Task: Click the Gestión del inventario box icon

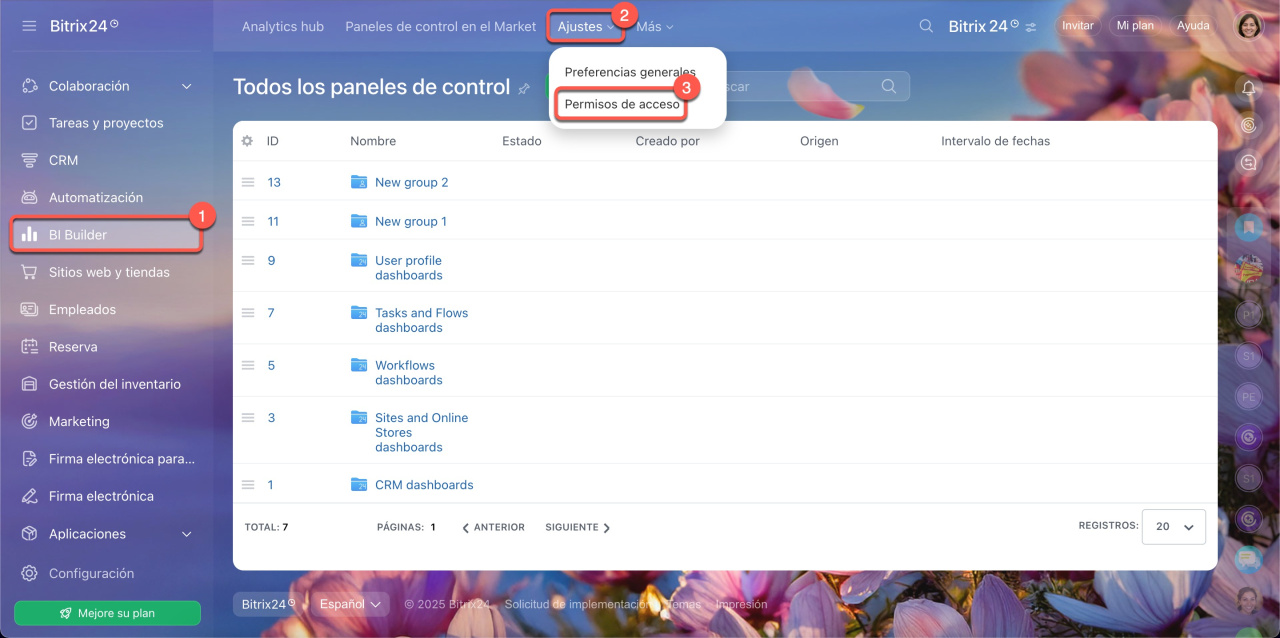Action: (30, 384)
